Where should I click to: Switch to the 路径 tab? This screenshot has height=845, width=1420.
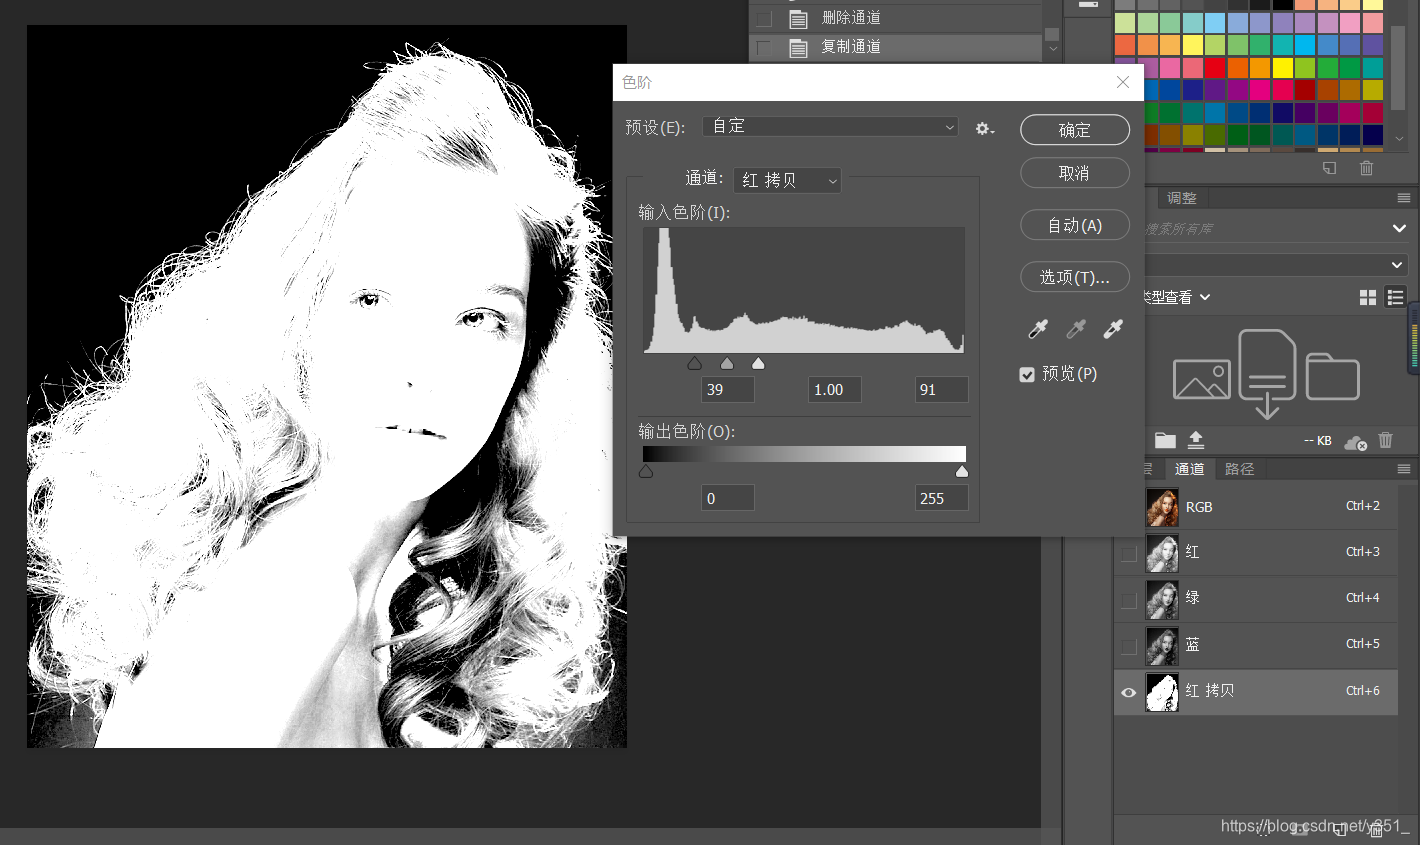1239,469
